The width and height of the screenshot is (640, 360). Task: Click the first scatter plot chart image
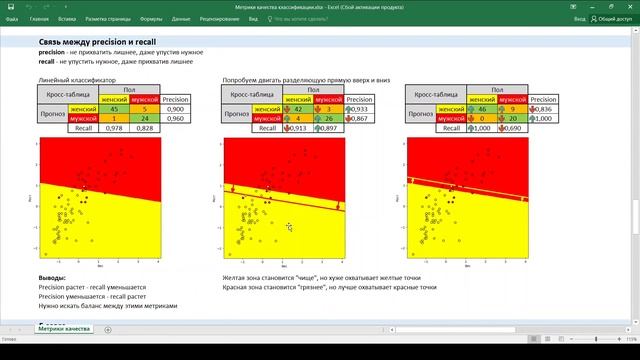[96, 202]
